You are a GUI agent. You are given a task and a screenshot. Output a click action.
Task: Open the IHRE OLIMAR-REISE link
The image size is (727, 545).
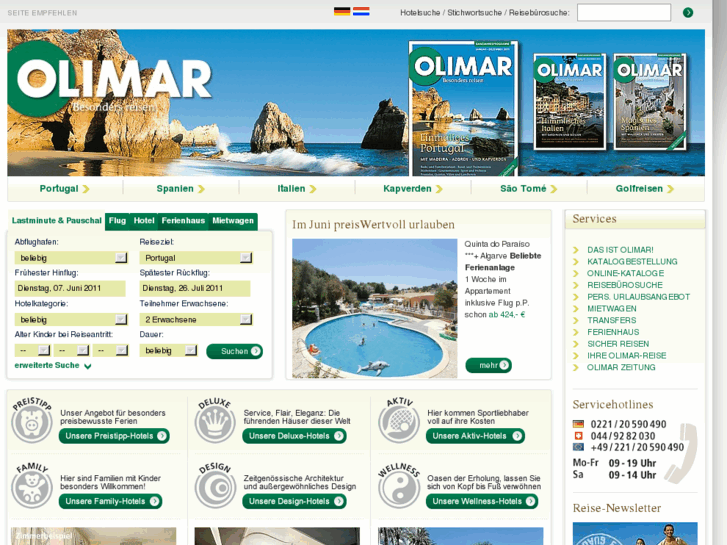pos(626,355)
